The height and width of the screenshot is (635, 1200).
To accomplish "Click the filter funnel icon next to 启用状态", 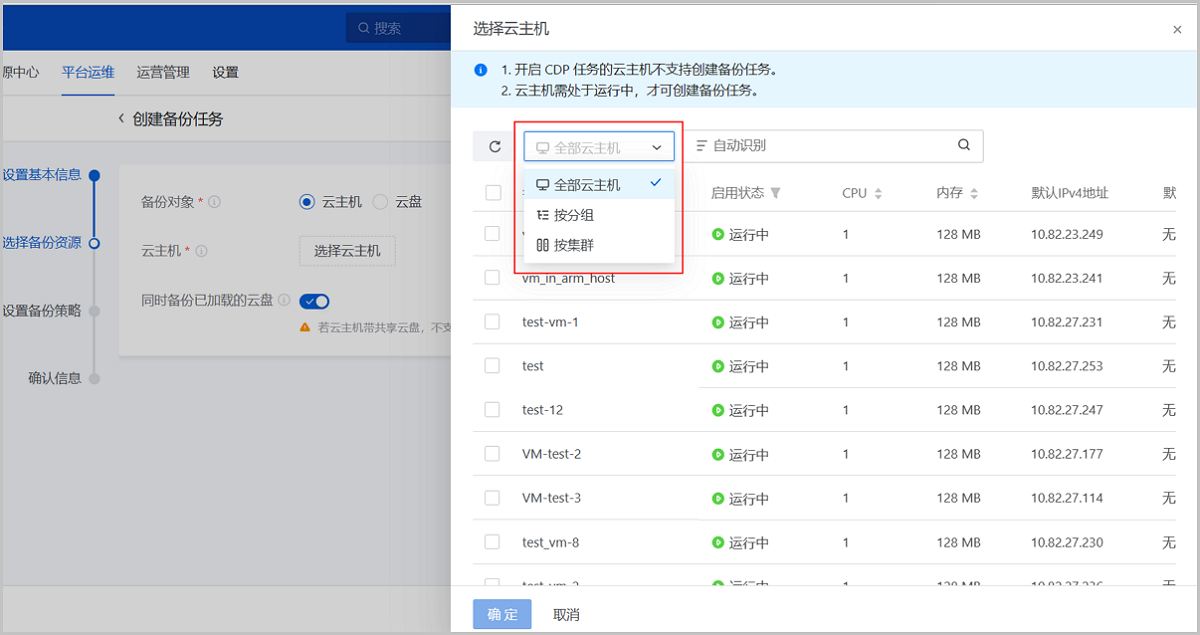I will pos(776,193).
